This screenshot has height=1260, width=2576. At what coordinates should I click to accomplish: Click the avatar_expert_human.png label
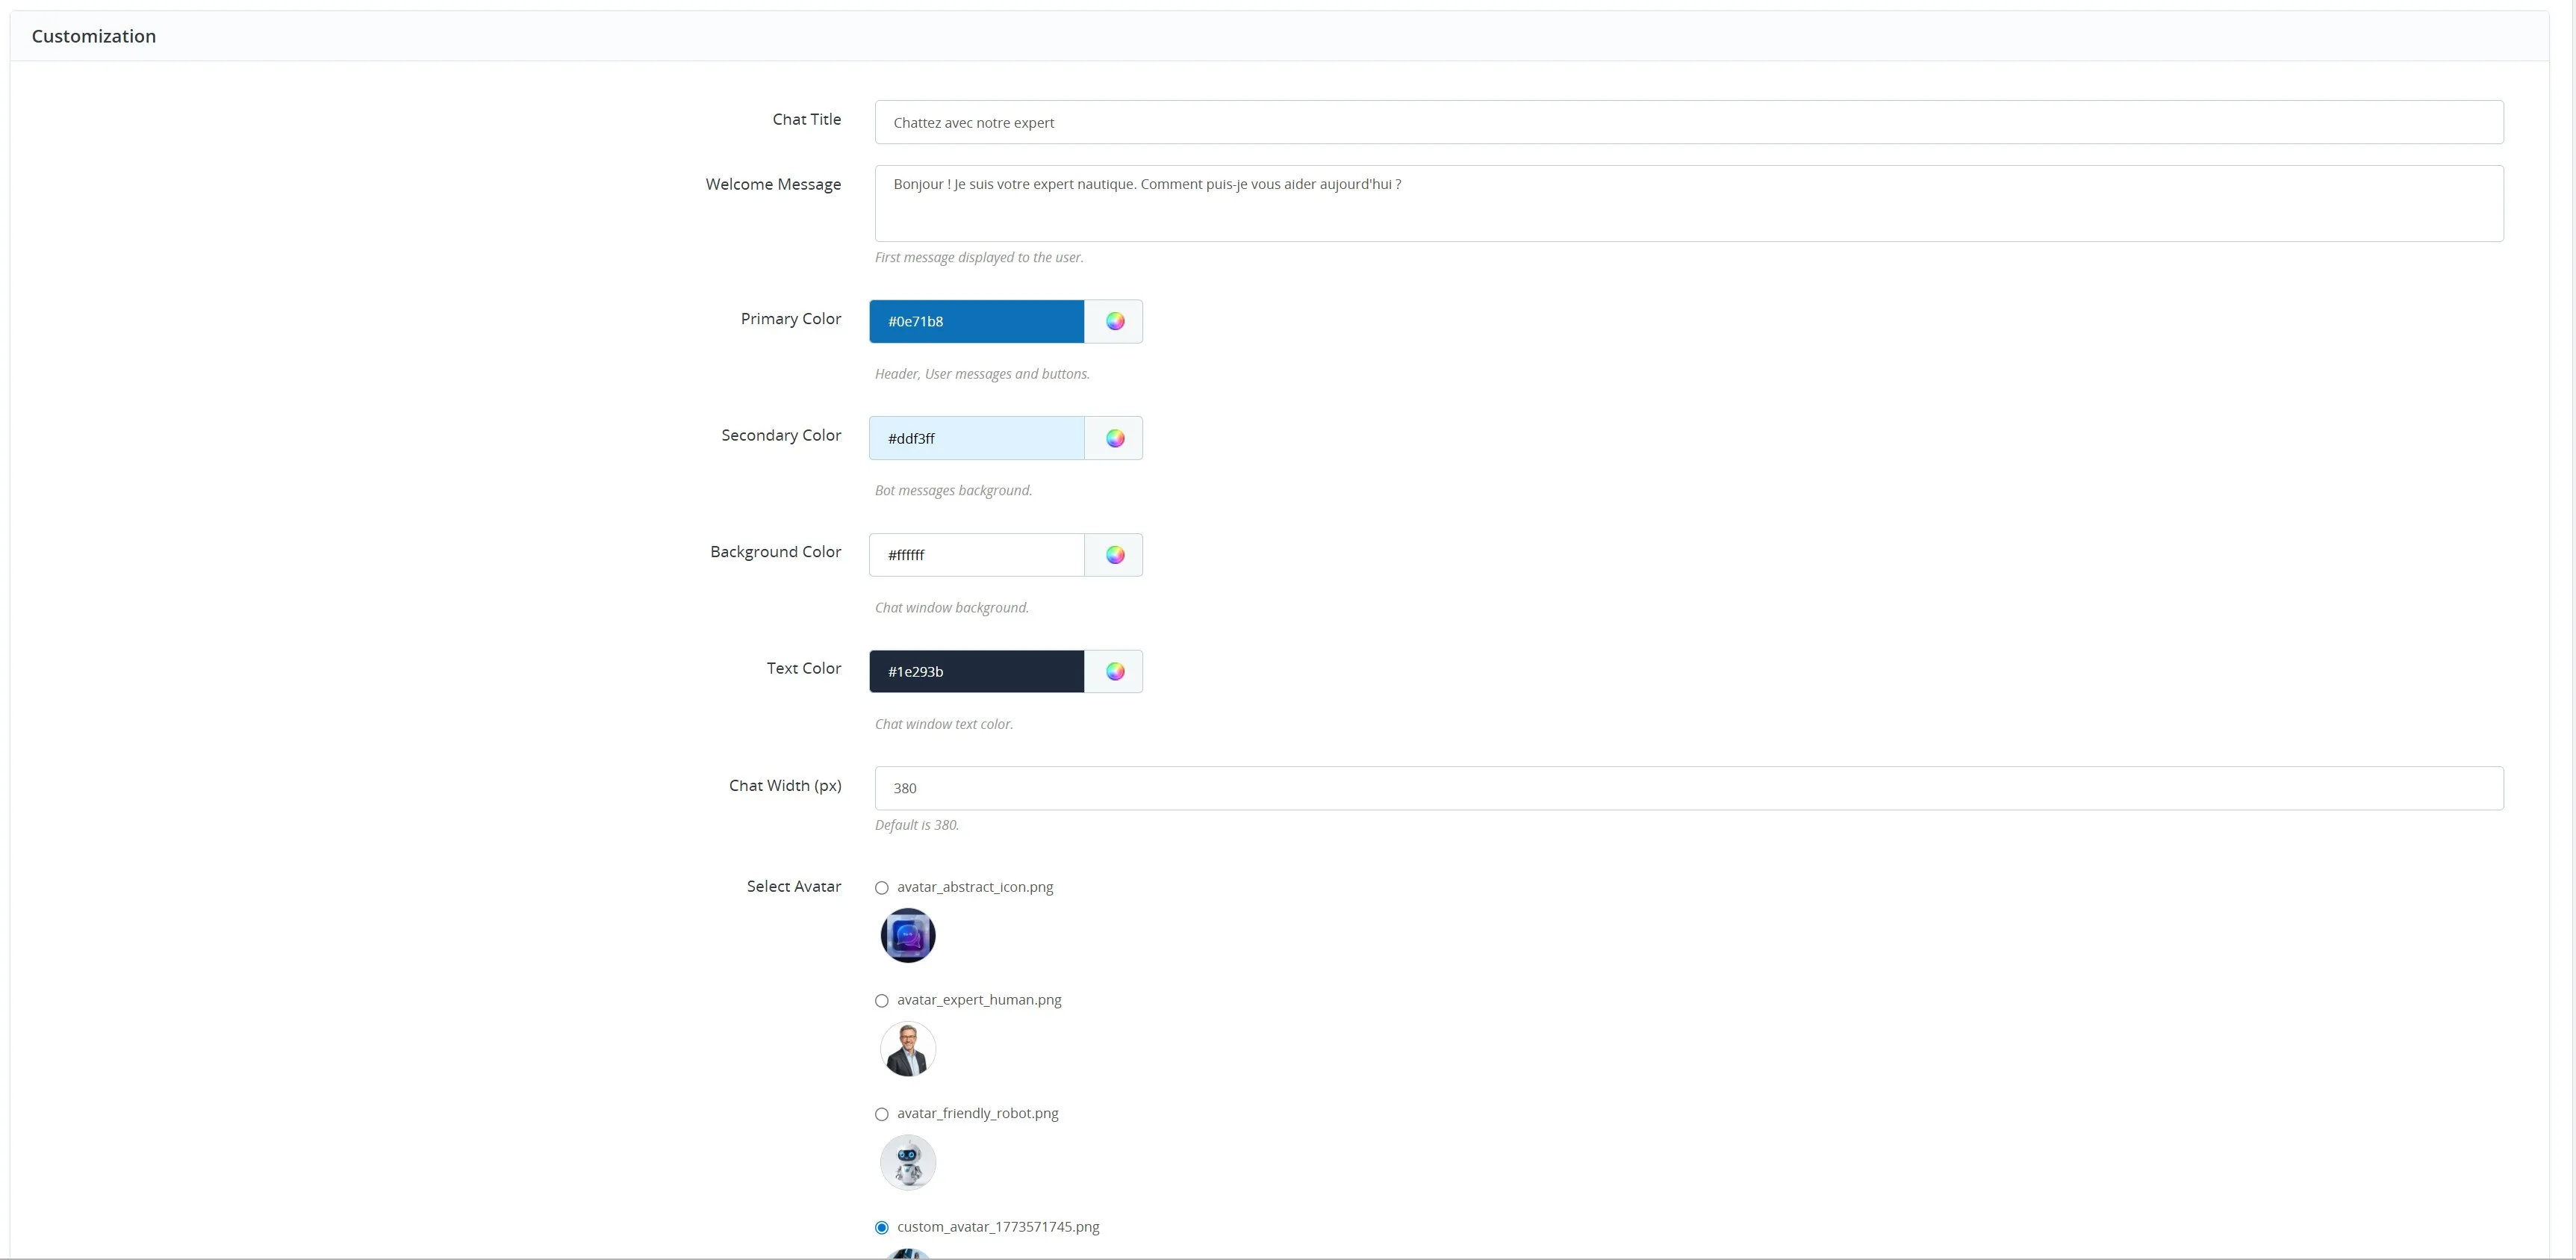(979, 1000)
